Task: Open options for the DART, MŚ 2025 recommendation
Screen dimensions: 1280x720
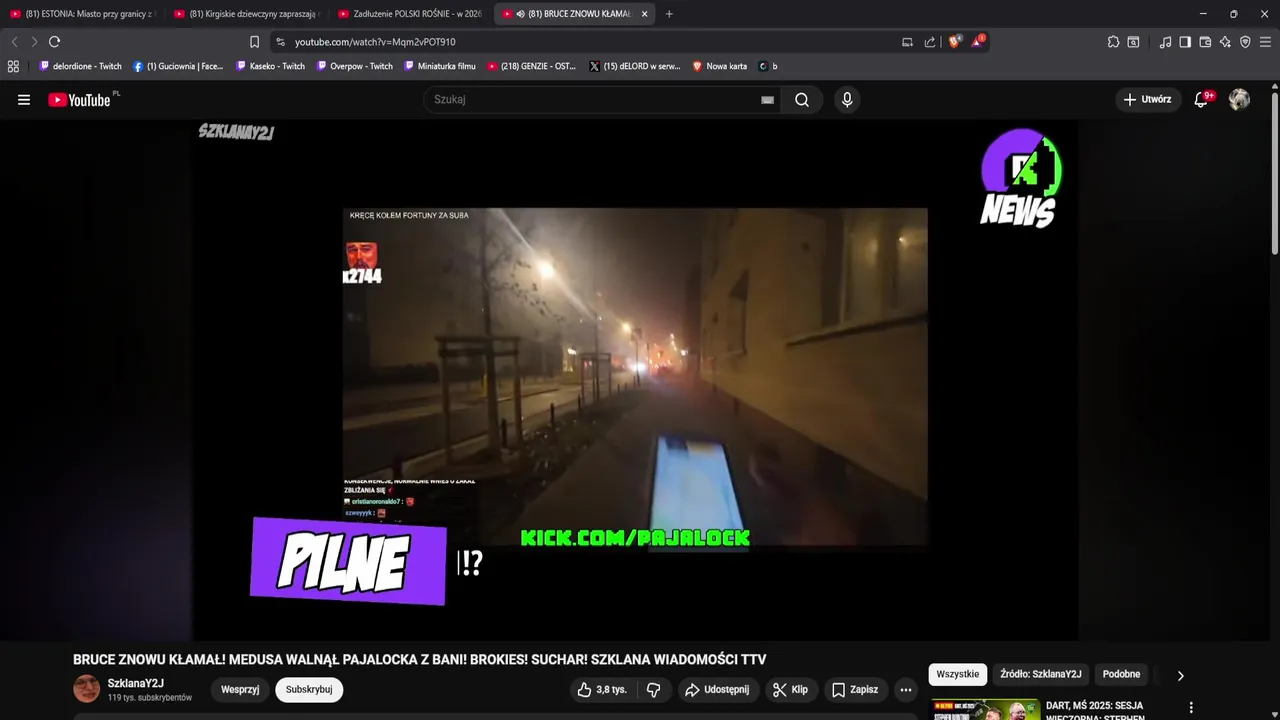Action: [x=1190, y=708]
